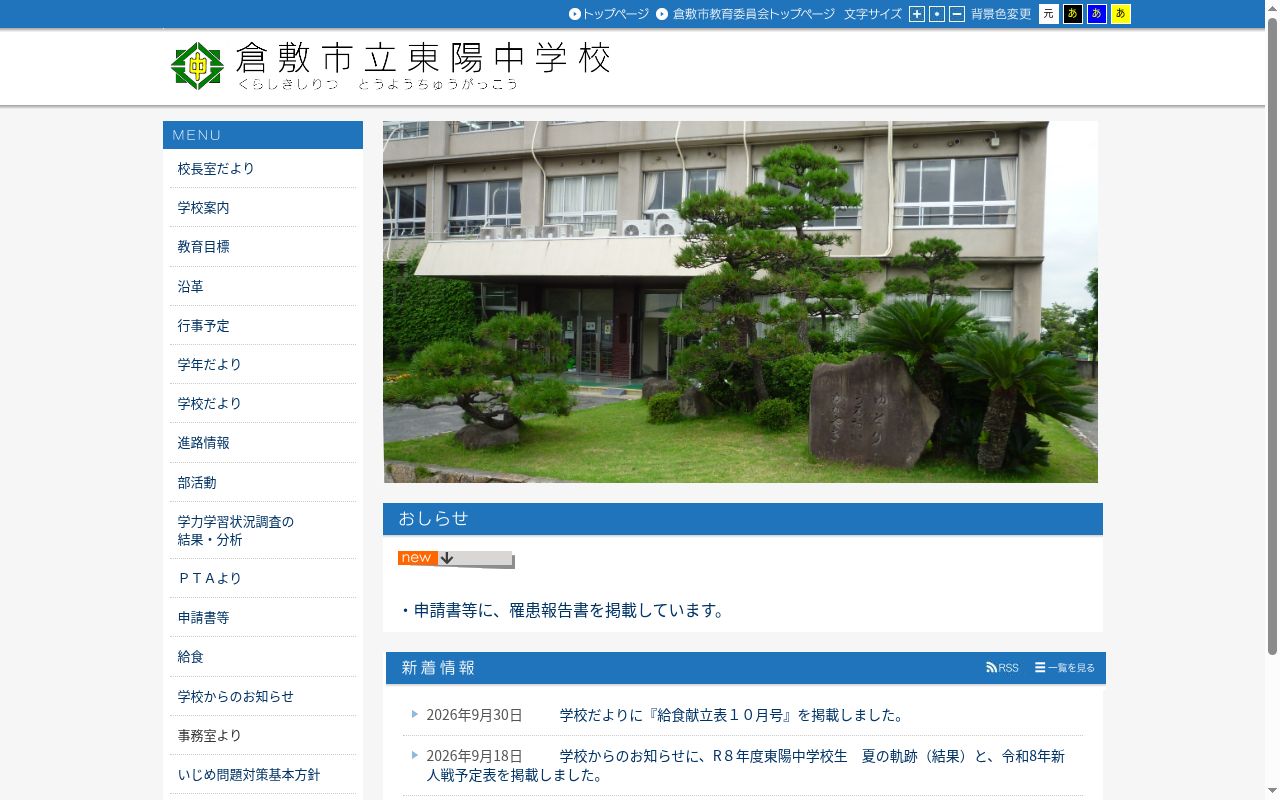Open RSS feed icon link

click(x=1002, y=668)
